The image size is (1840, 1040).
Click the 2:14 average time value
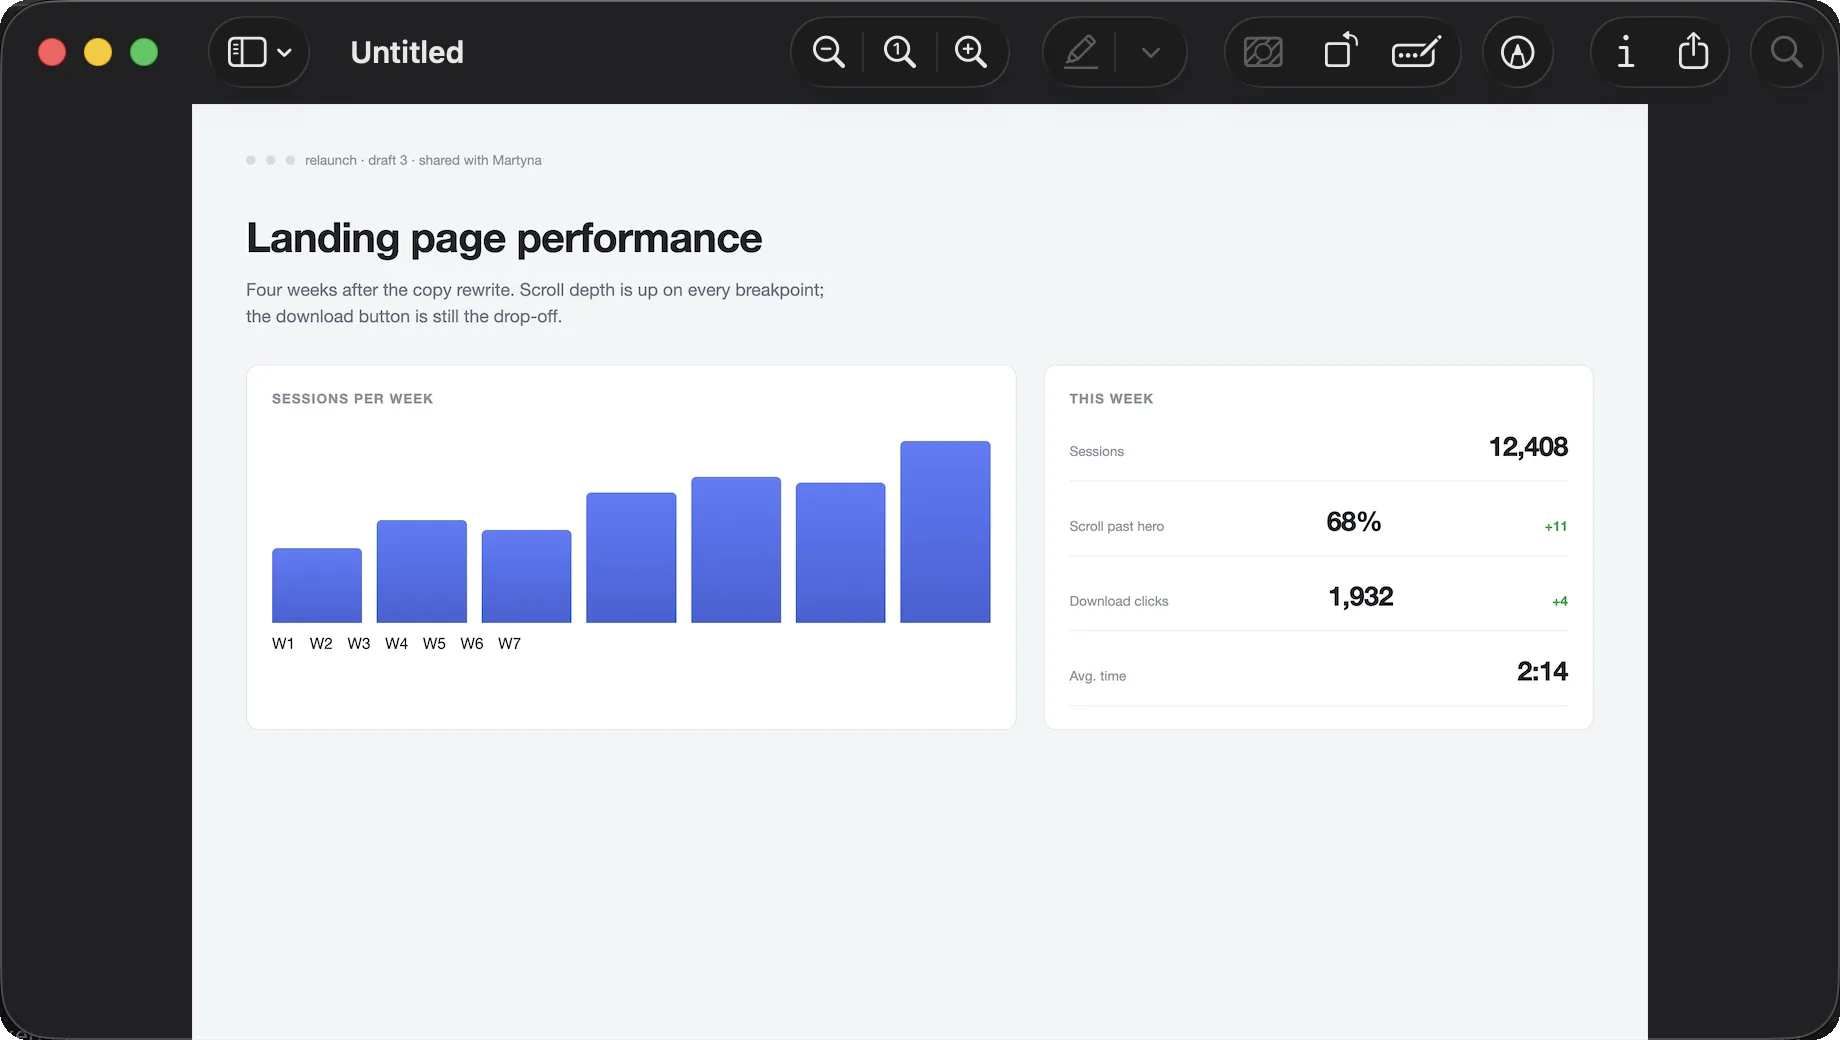[1542, 672]
